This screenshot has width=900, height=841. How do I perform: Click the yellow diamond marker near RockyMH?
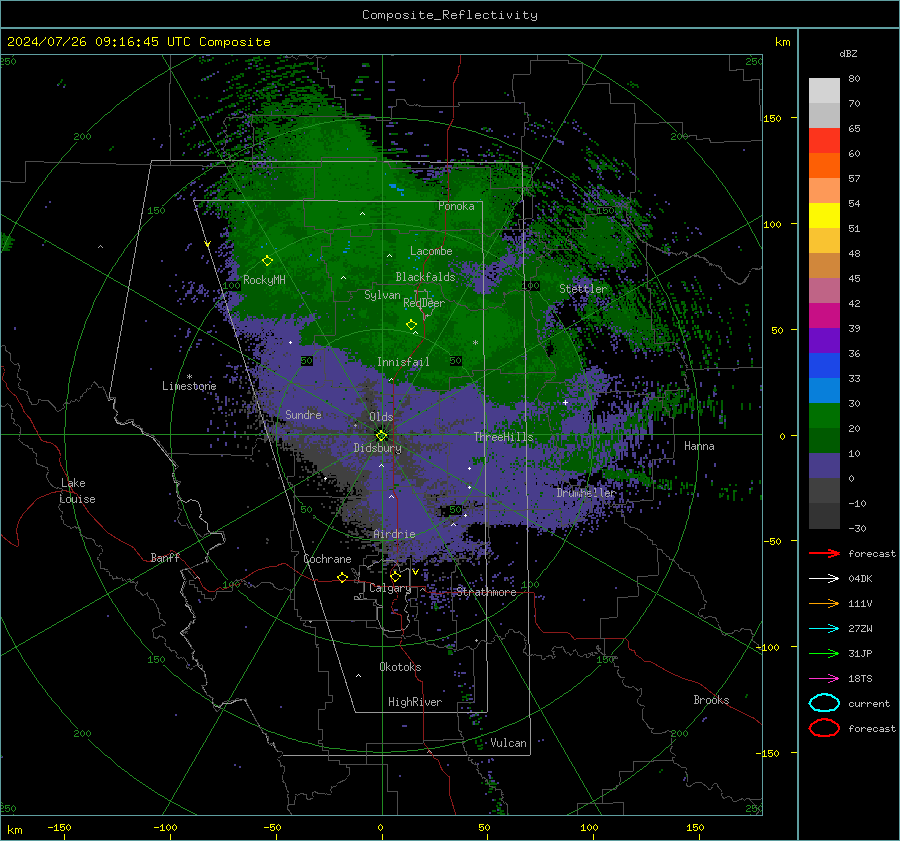[x=267, y=261]
